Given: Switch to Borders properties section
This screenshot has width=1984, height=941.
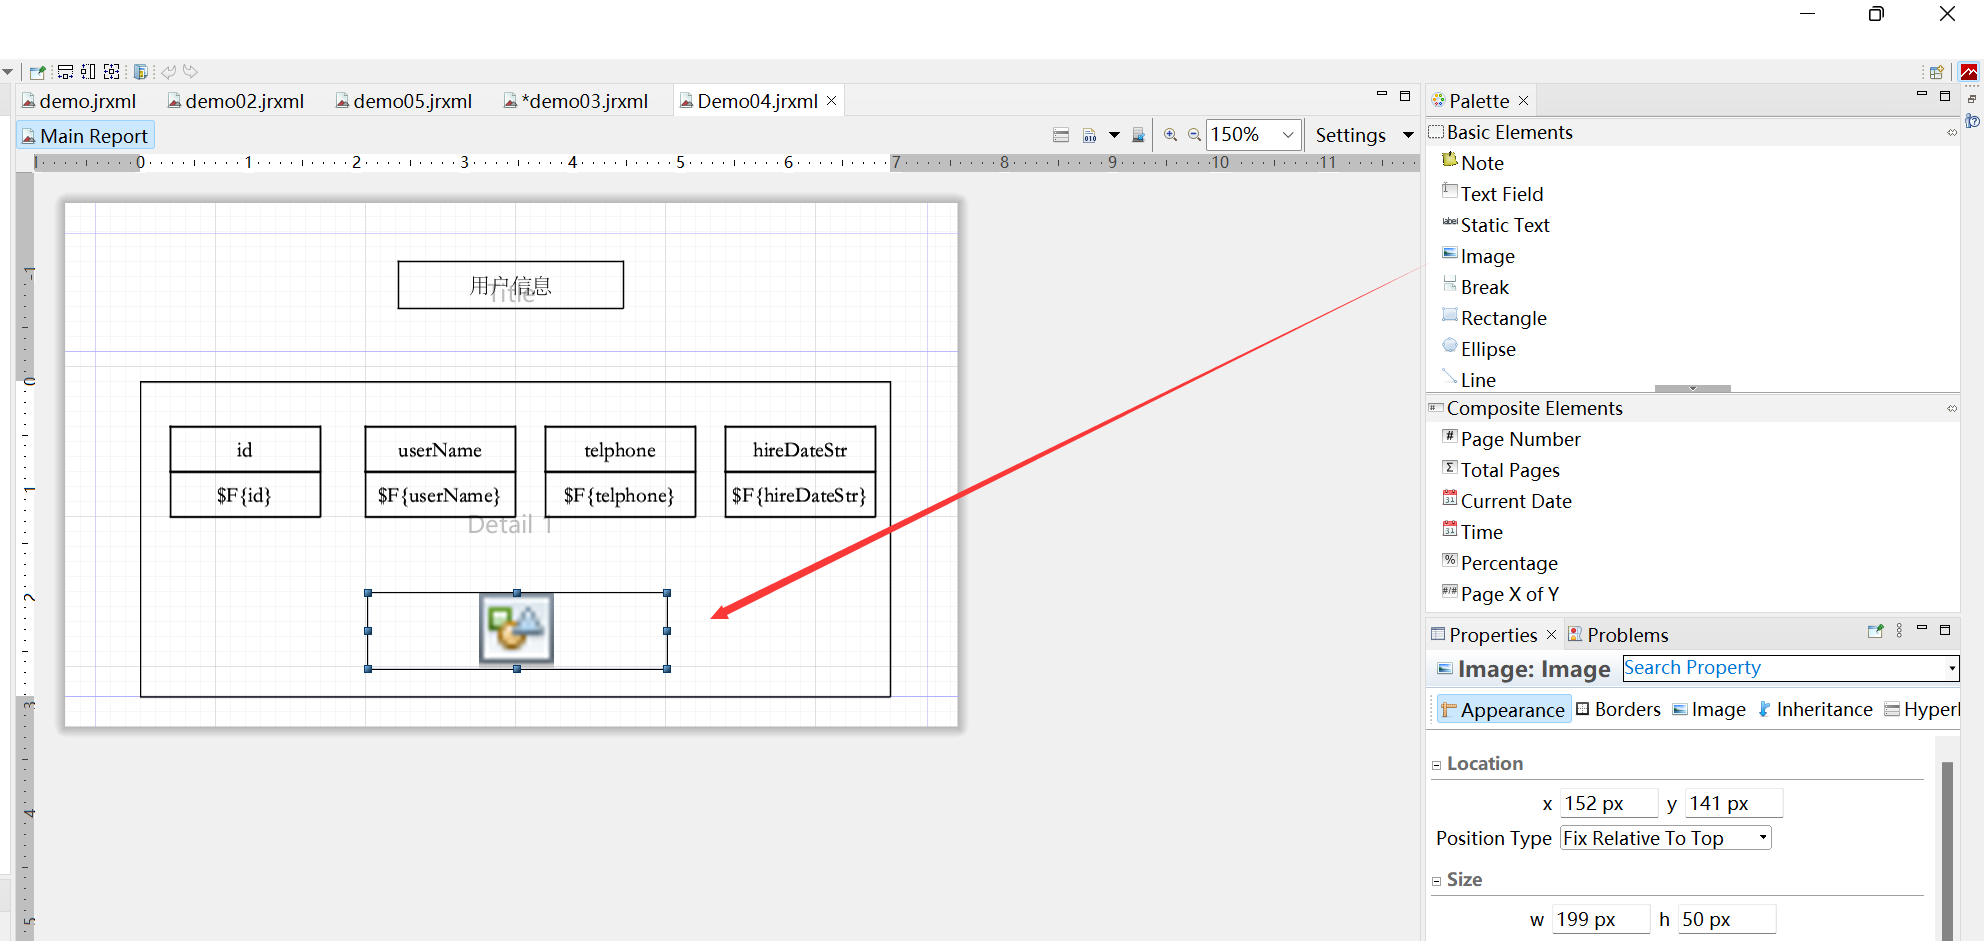Looking at the screenshot, I should [1626, 710].
